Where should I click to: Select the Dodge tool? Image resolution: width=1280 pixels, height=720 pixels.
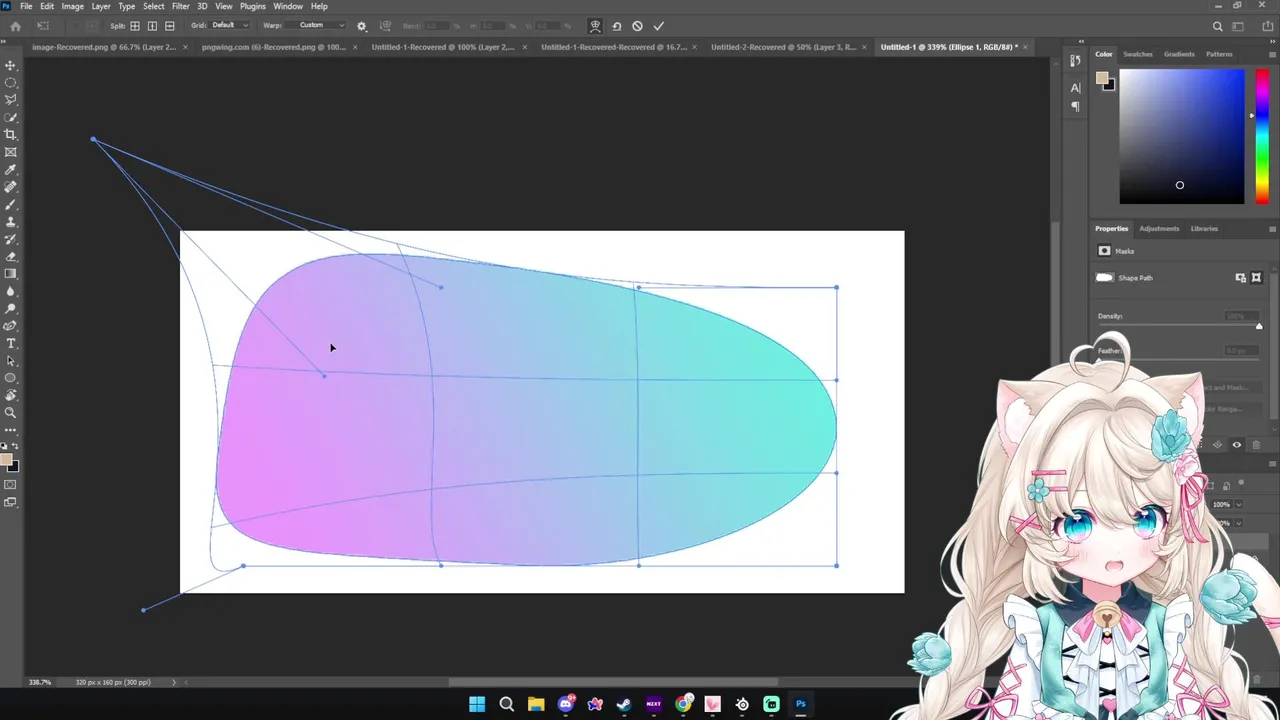(x=11, y=309)
